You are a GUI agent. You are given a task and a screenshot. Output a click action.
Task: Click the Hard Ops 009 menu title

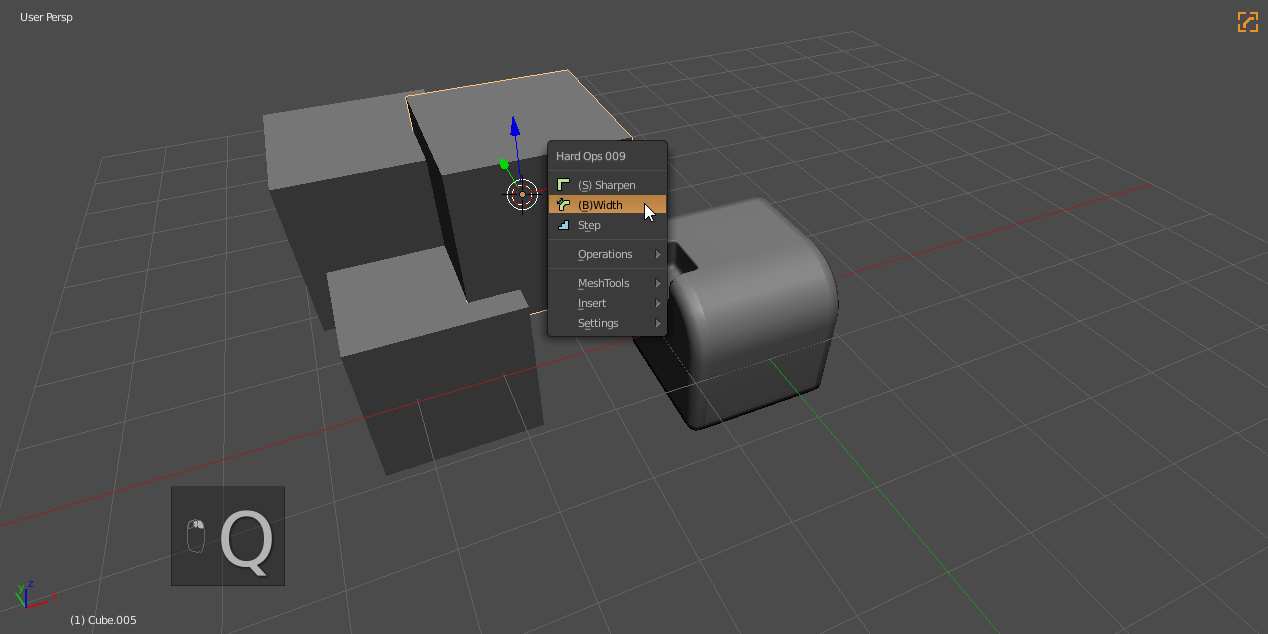pos(590,156)
